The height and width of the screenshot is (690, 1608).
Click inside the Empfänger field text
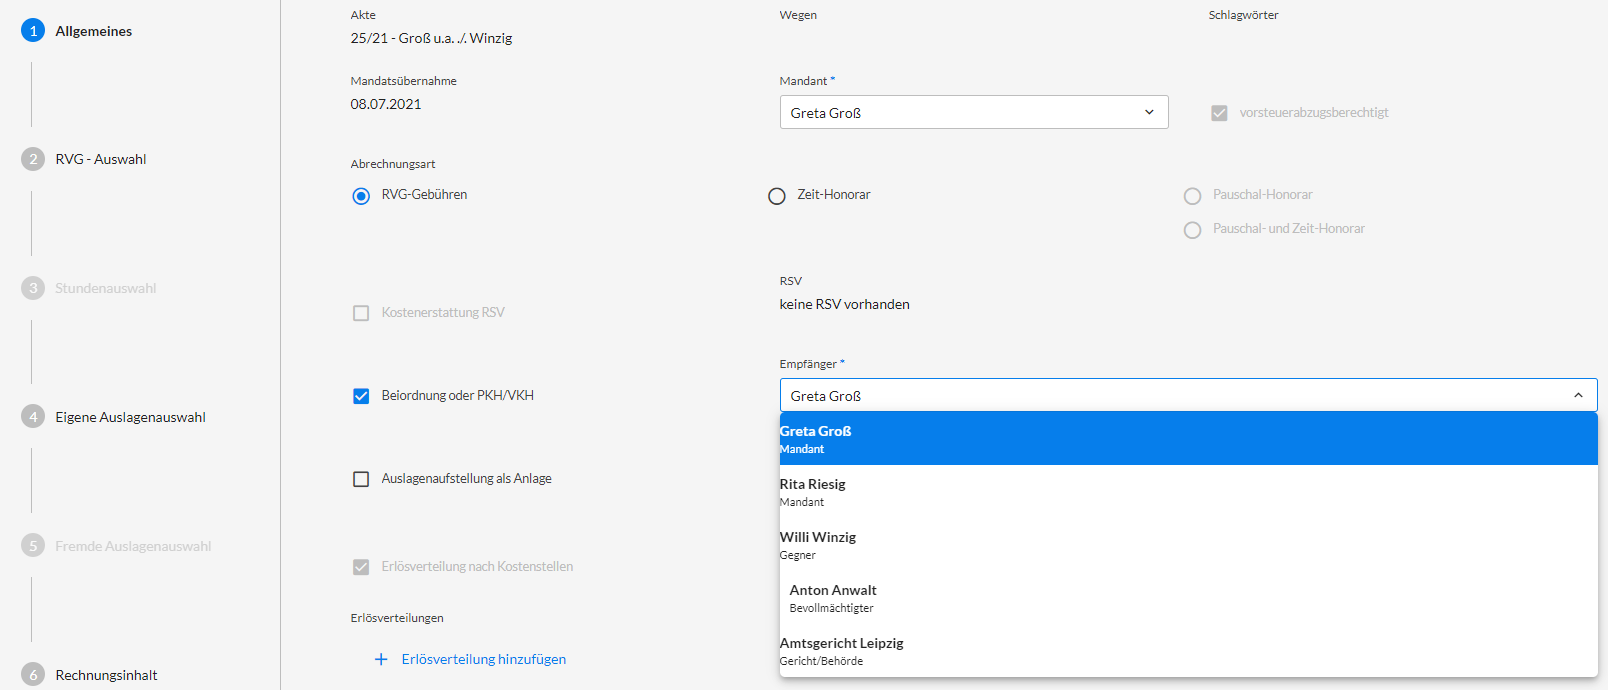click(x=826, y=396)
